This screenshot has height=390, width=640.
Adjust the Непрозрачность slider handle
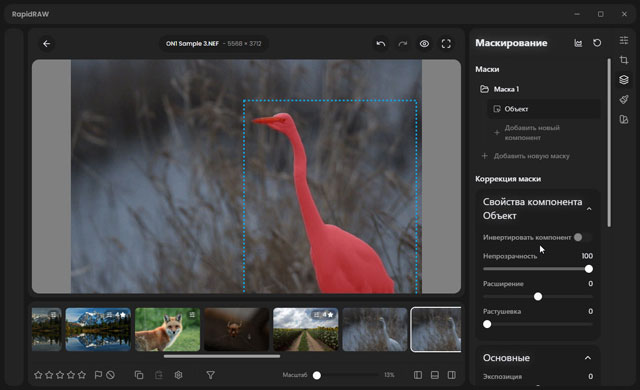tap(589, 269)
